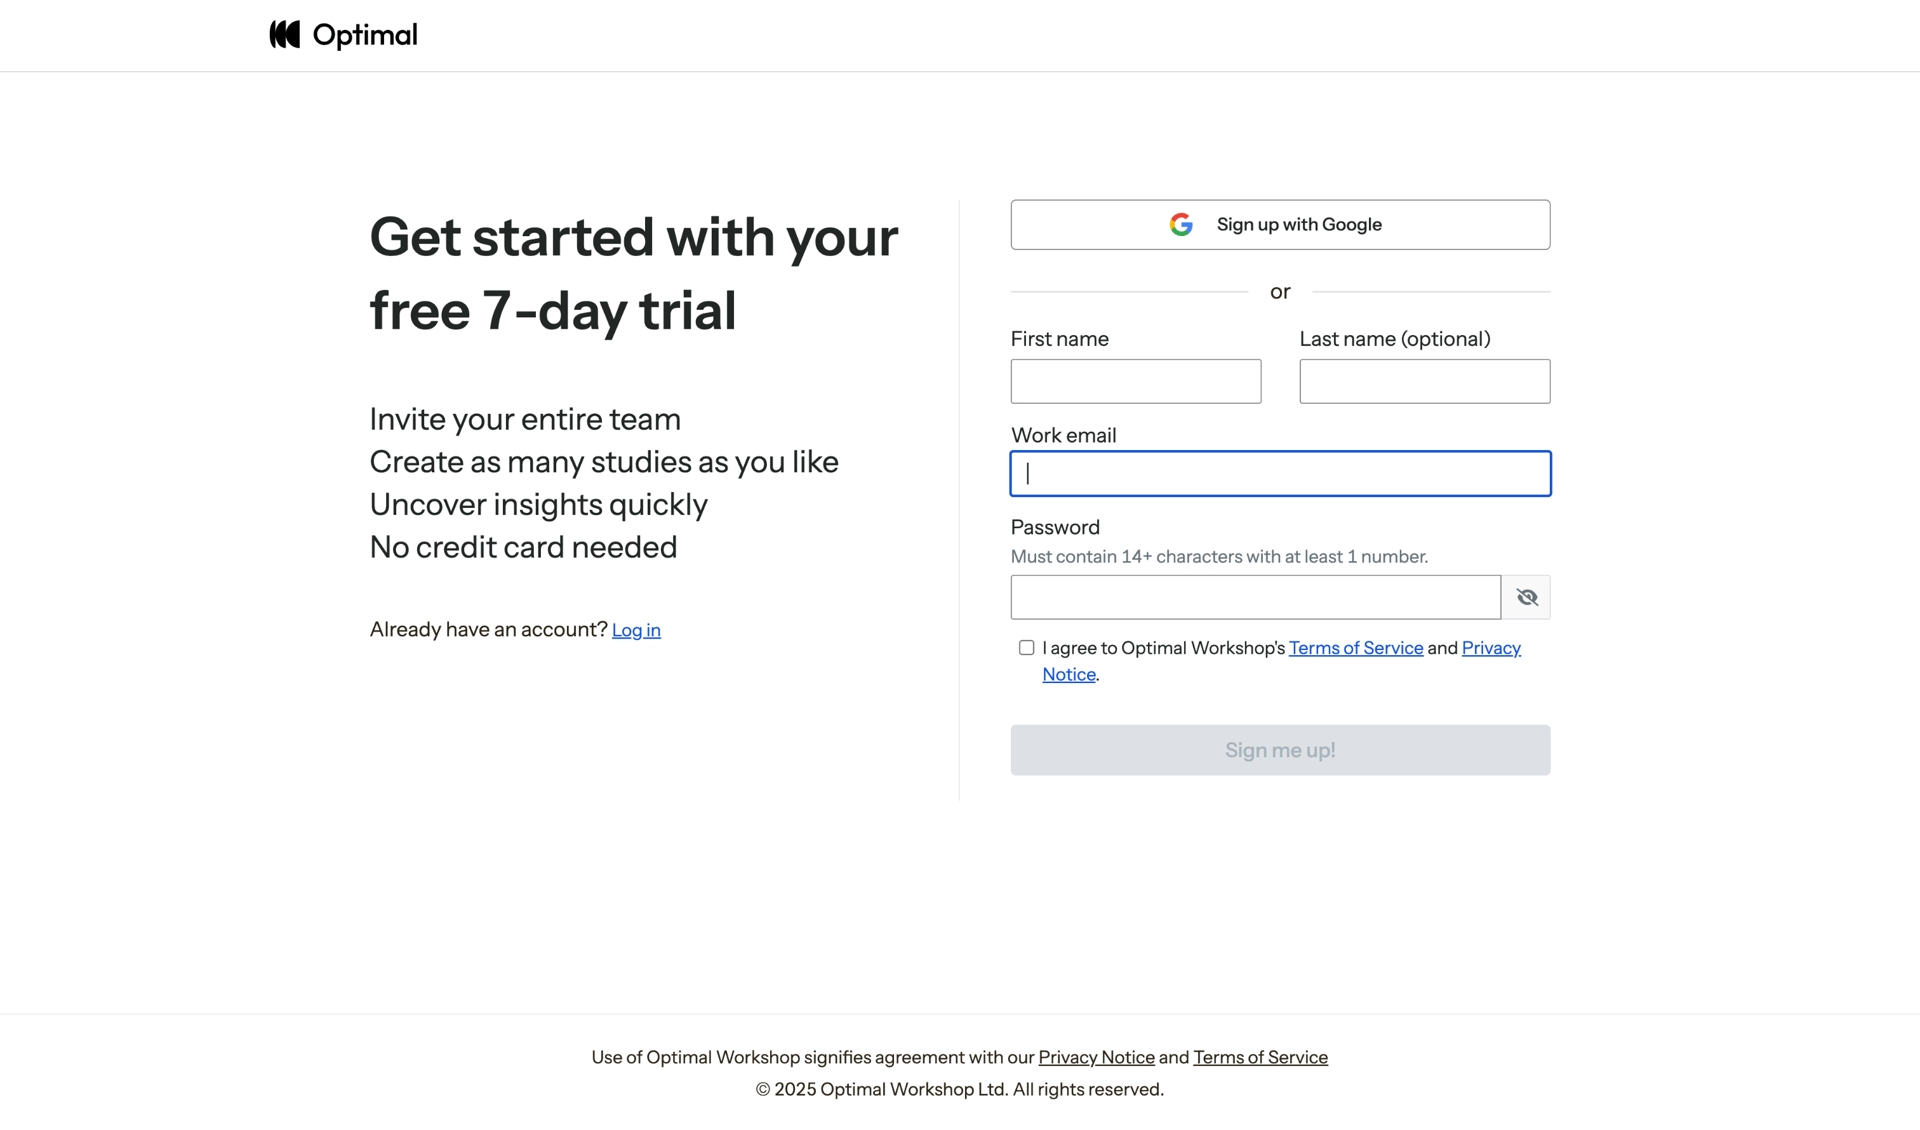Viewport: 1920px width, 1130px height.
Task: Focus the Last name input field
Action: (1424, 381)
